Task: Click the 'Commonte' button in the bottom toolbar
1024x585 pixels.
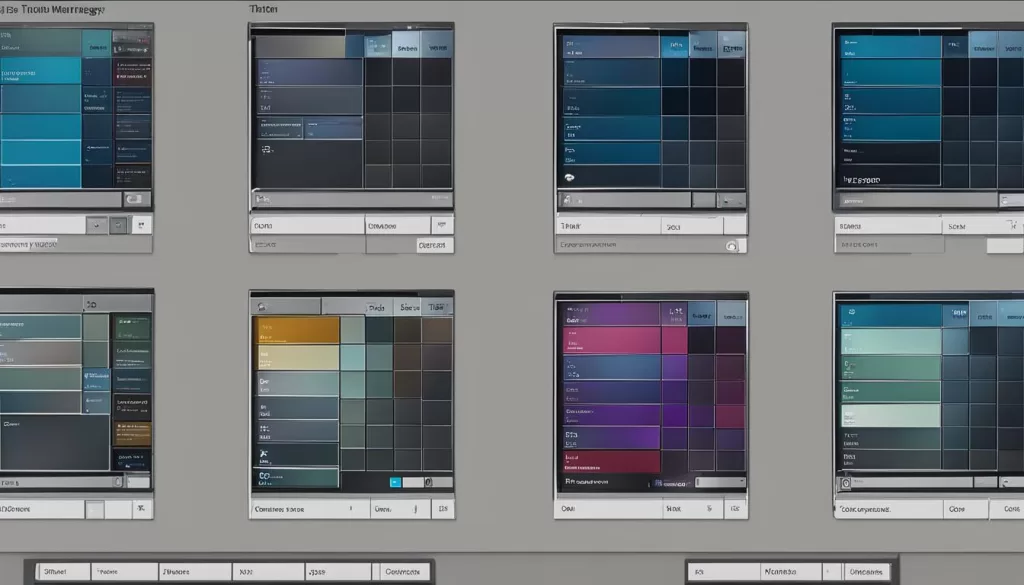Action: [402, 572]
